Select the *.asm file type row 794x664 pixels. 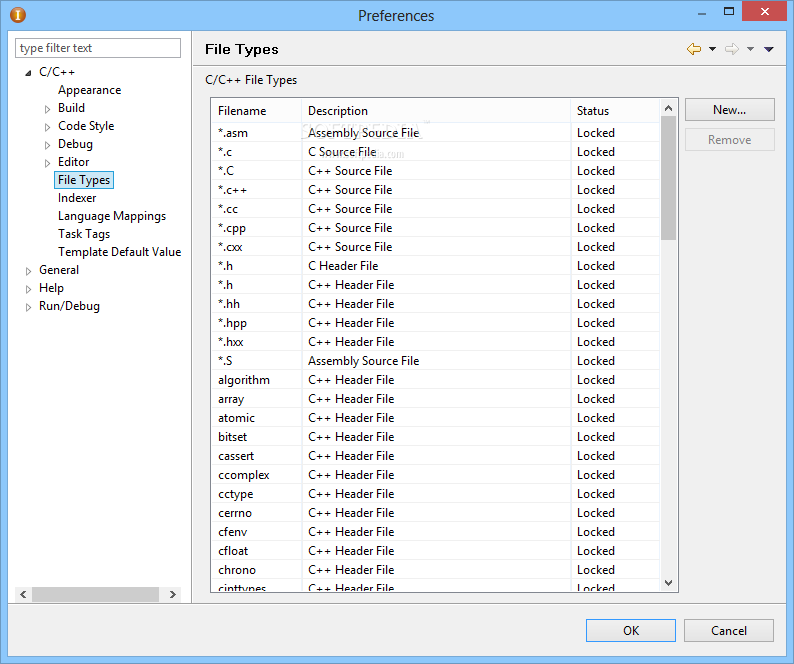pos(435,133)
